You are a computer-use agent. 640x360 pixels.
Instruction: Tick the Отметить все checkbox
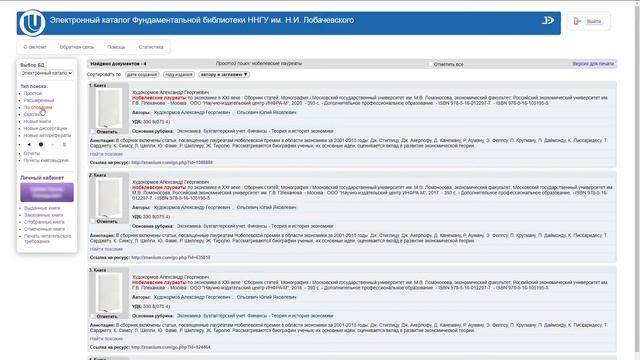click(x=430, y=64)
